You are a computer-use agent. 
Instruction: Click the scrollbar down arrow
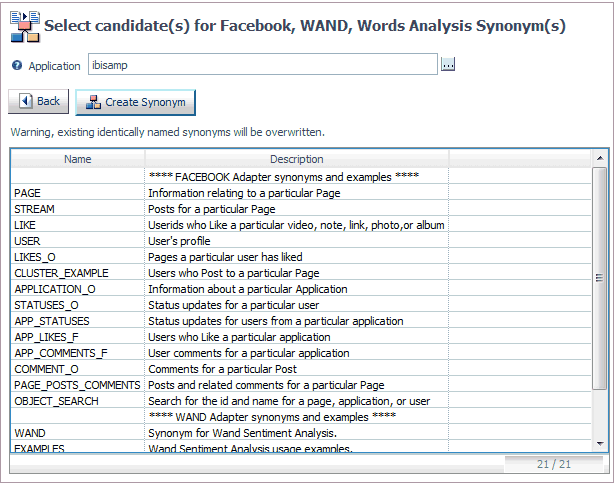(600, 444)
